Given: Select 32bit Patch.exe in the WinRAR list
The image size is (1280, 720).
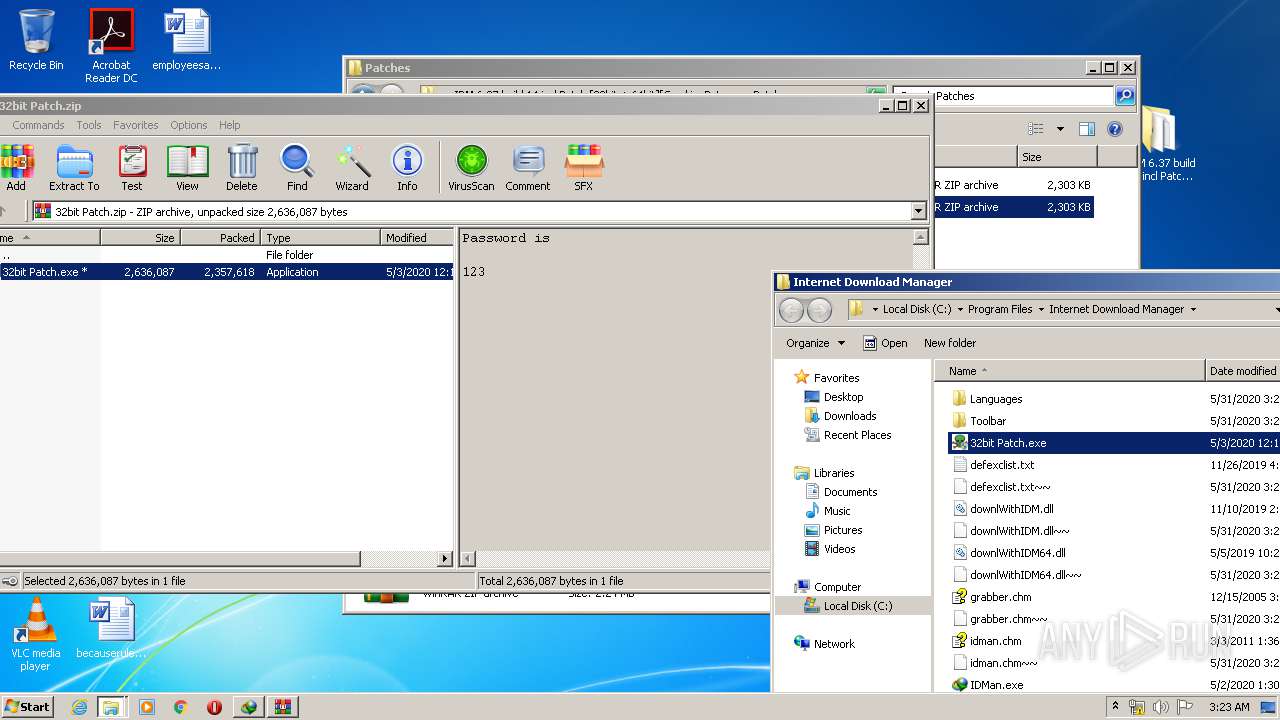Looking at the screenshot, I should click(226, 272).
